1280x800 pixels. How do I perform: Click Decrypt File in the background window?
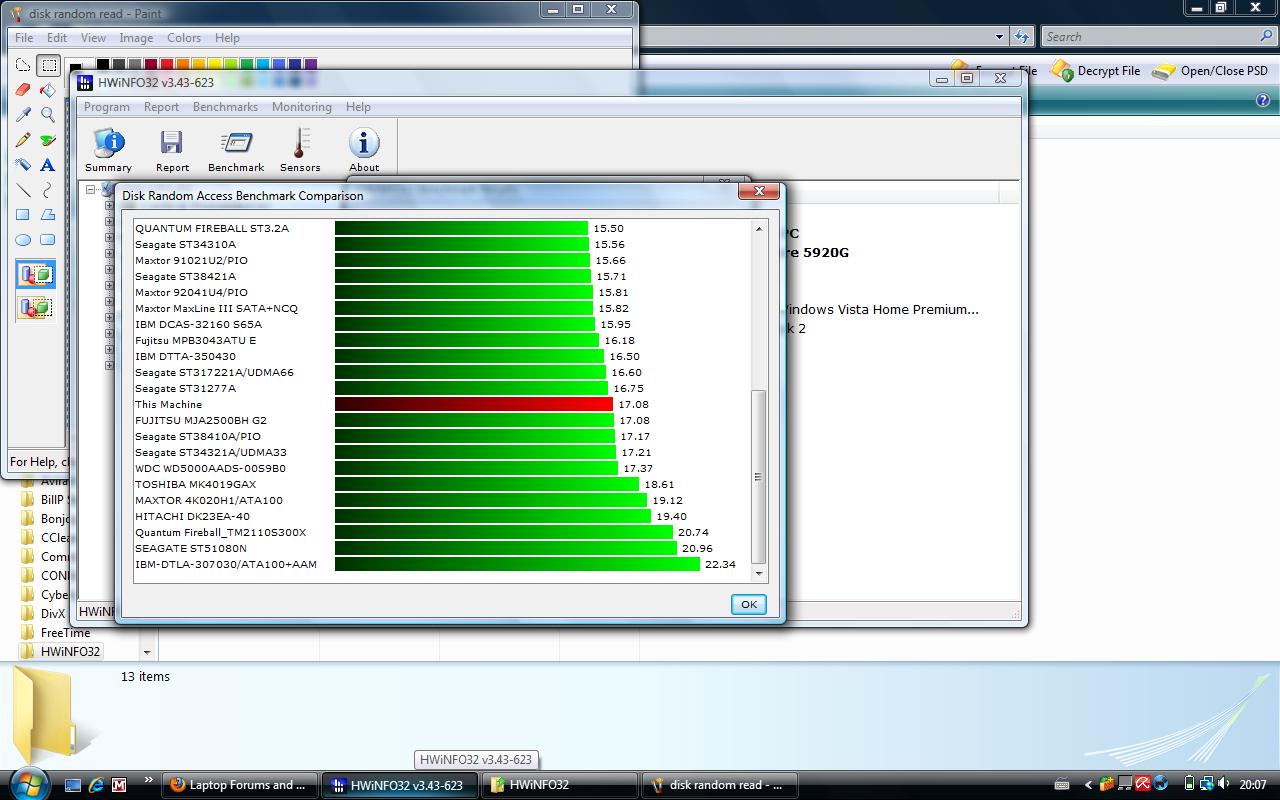[1096, 71]
